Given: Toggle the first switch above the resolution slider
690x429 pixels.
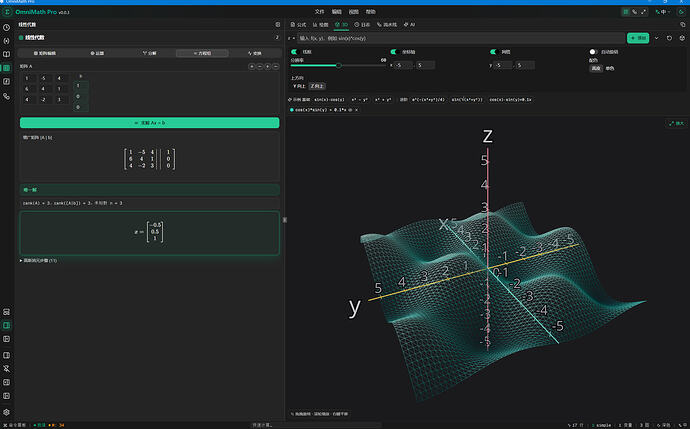Looking at the screenshot, I should pyautogui.click(x=294, y=52).
